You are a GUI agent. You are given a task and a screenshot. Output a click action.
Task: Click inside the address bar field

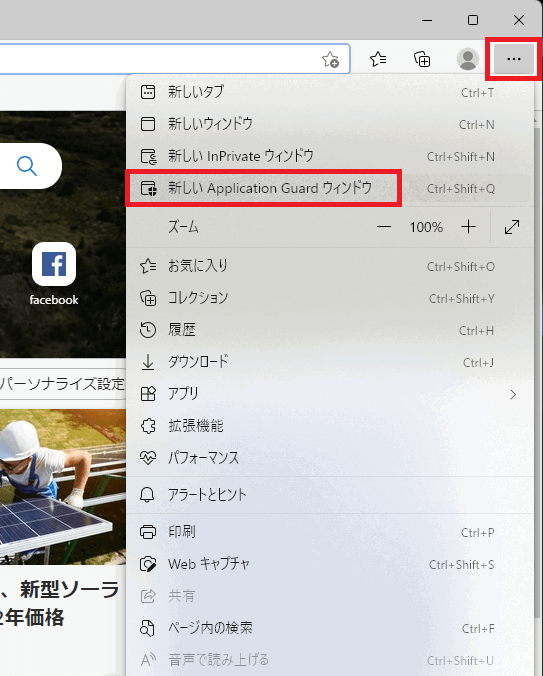pos(159,59)
